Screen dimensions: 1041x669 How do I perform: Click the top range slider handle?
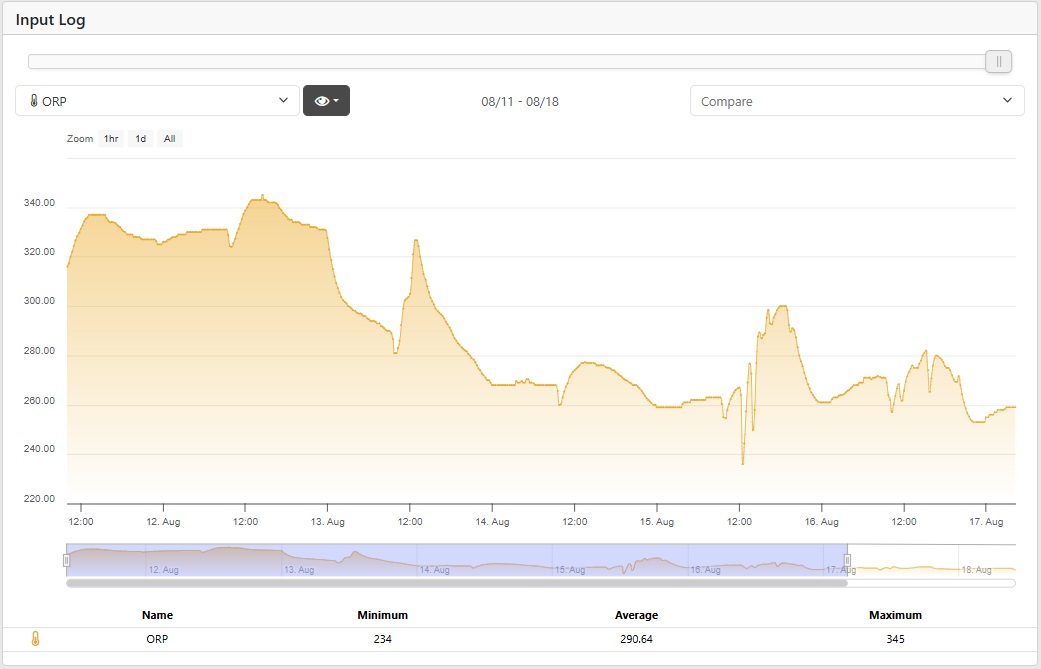998,62
